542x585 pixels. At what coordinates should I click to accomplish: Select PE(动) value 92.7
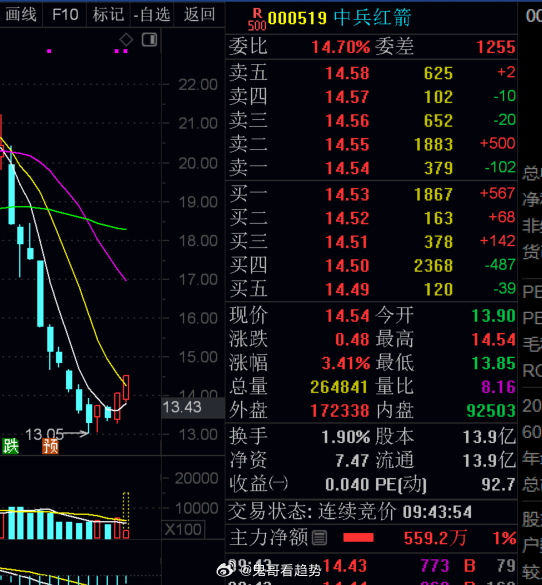point(499,485)
